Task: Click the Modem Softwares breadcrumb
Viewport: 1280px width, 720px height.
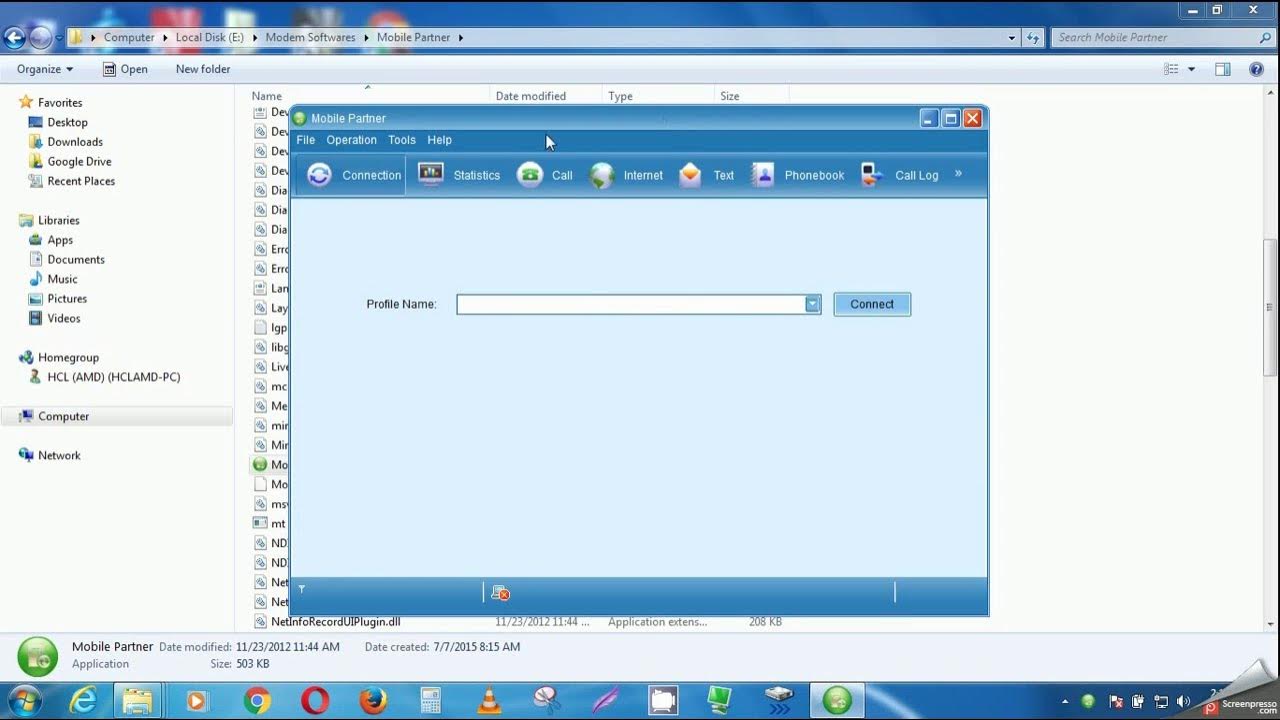Action: click(310, 37)
